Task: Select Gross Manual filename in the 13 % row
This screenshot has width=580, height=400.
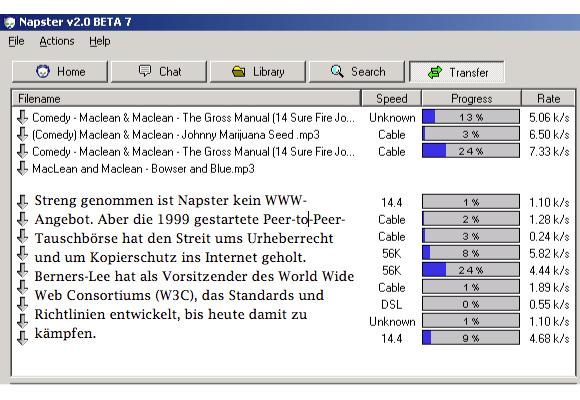Action: tap(193, 118)
